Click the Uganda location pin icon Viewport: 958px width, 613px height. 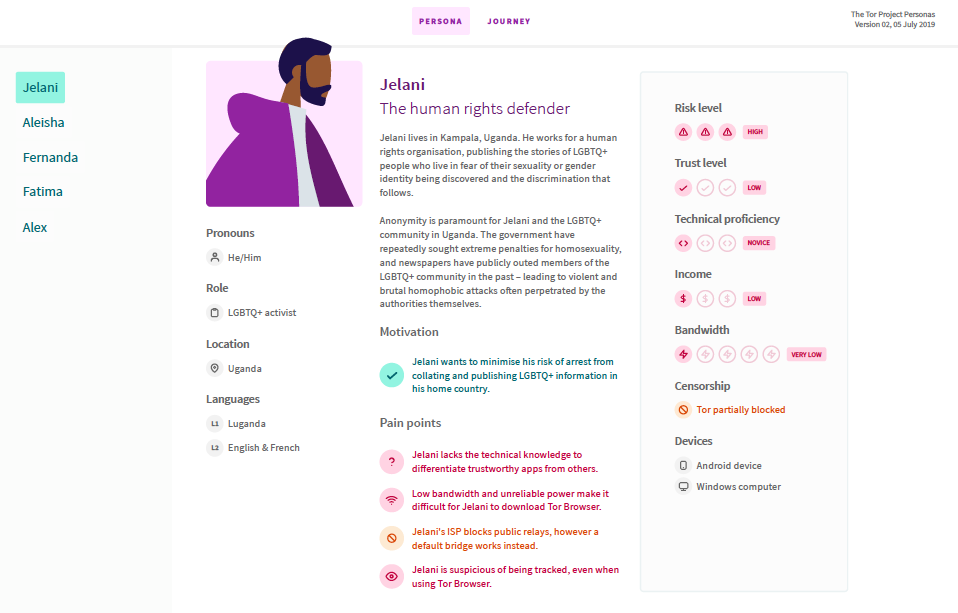tap(214, 369)
